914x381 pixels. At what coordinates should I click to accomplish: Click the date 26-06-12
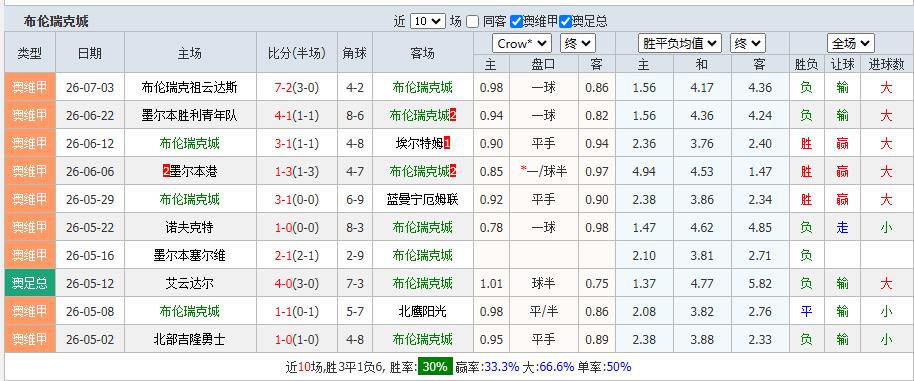tap(90, 144)
